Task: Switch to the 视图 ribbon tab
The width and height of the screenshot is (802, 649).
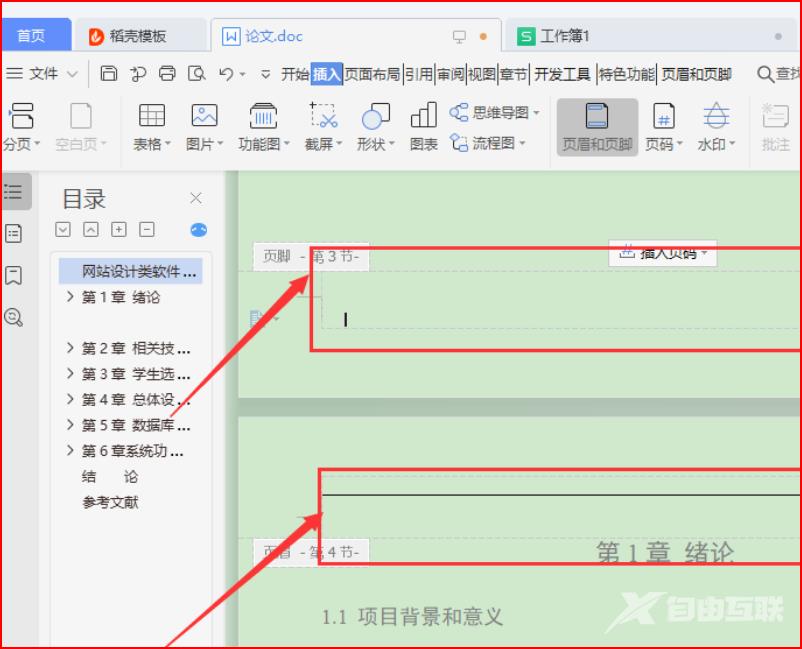Action: point(482,75)
